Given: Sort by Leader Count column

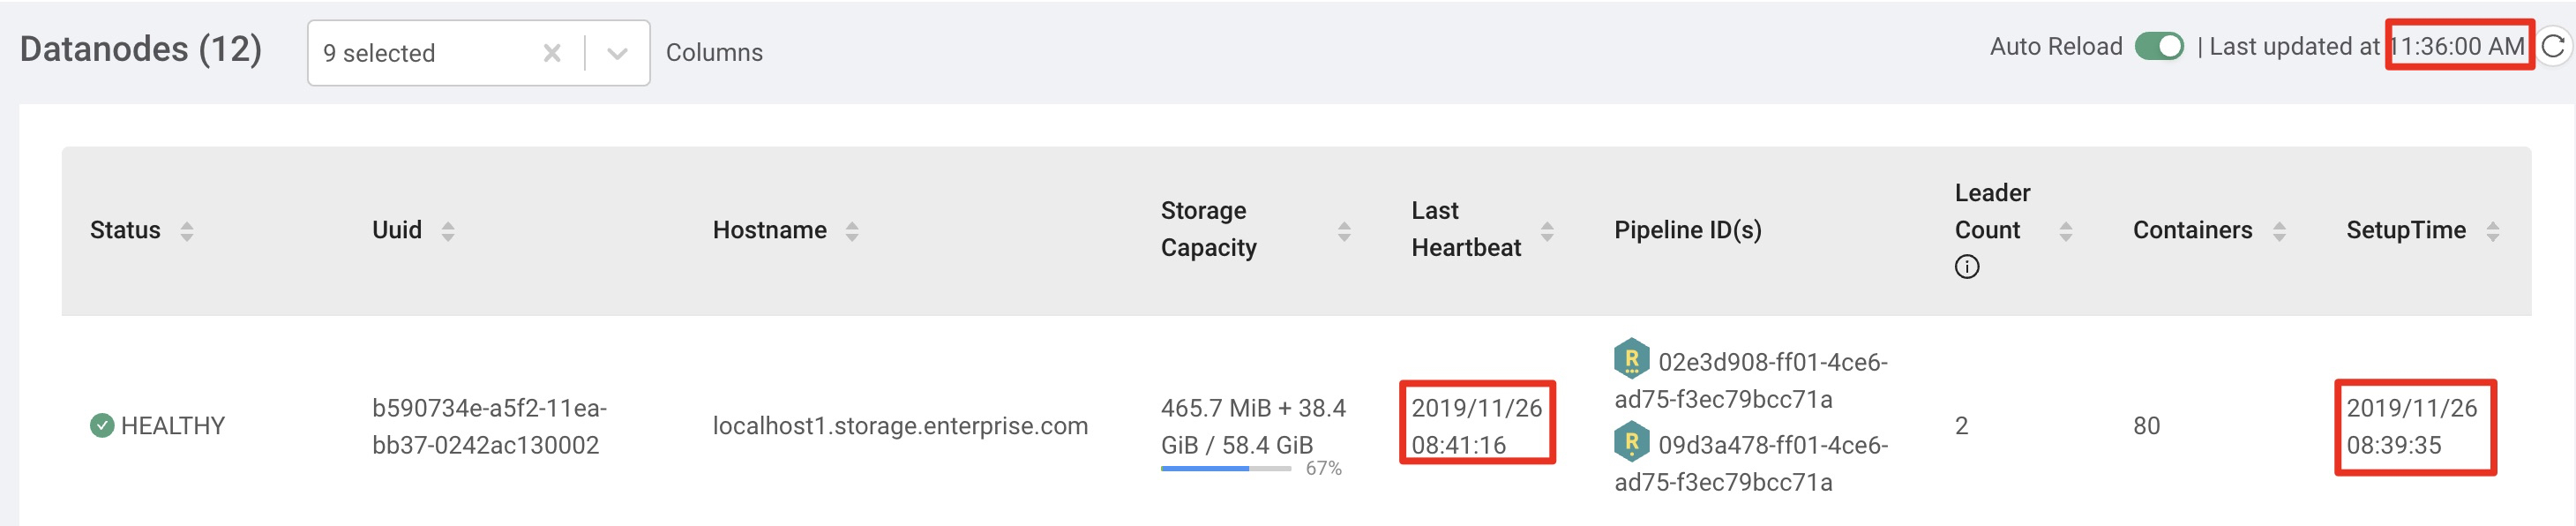Looking at the screenshot, I should pyautogui.click(x=2066, y=231).
